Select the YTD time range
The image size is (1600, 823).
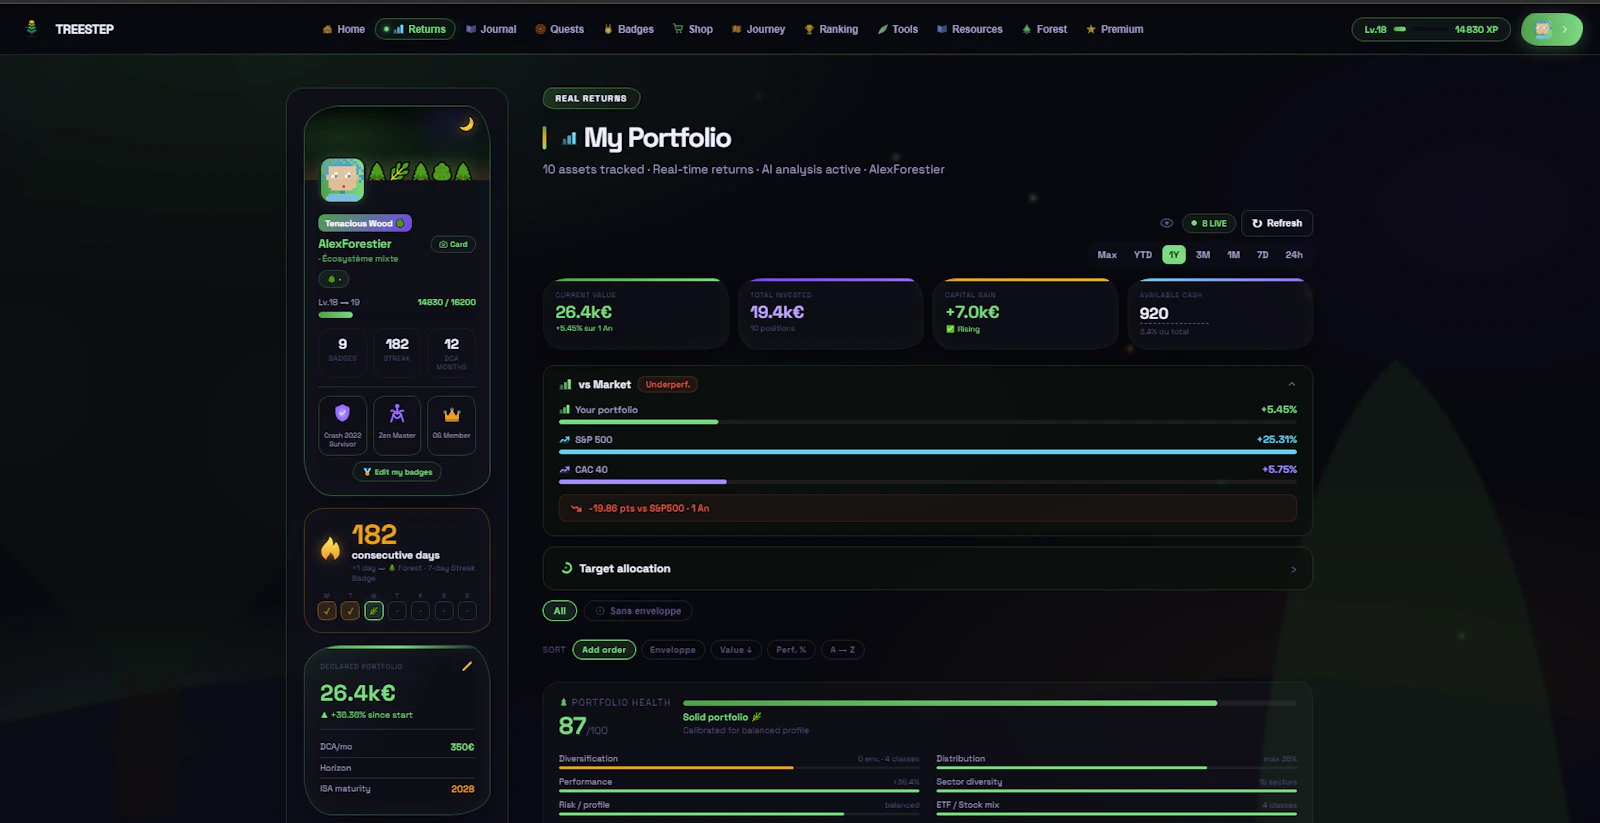[1143, 255]
